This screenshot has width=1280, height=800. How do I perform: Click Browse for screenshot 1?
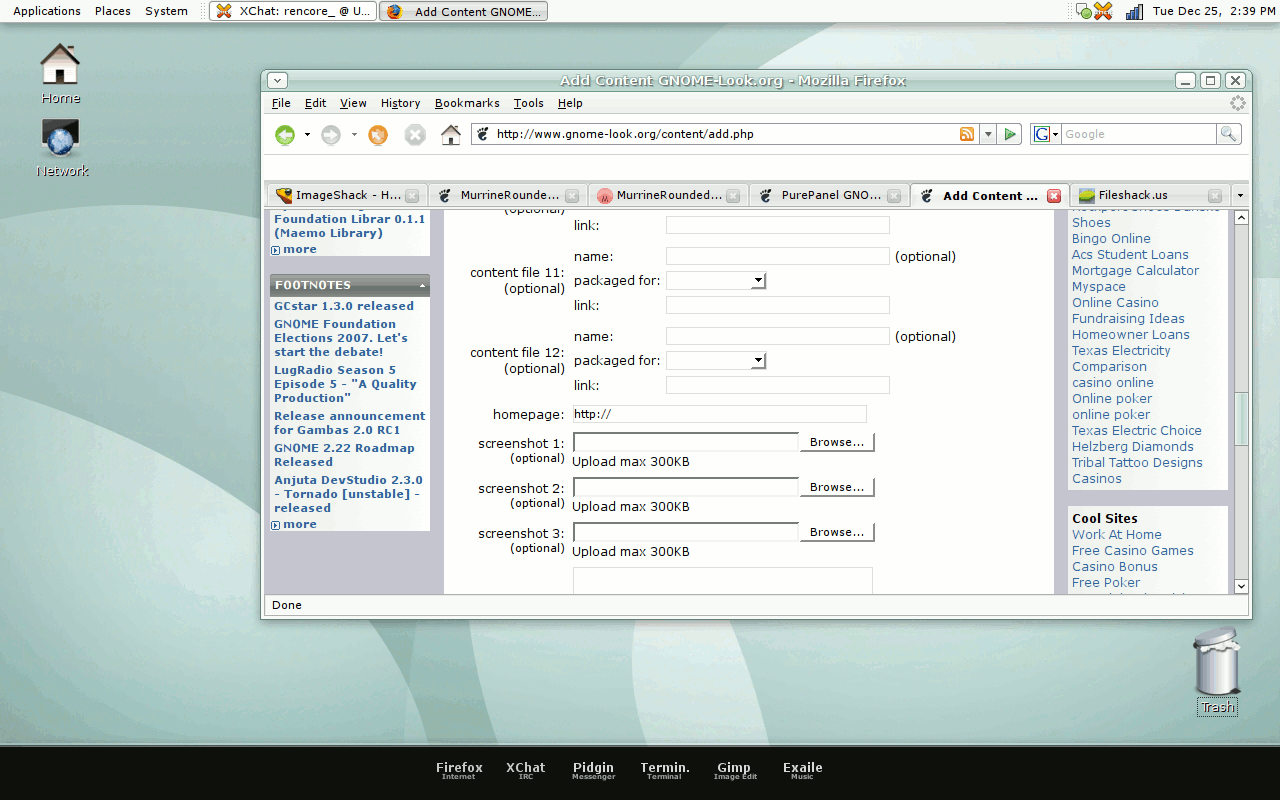click(837, 442)
